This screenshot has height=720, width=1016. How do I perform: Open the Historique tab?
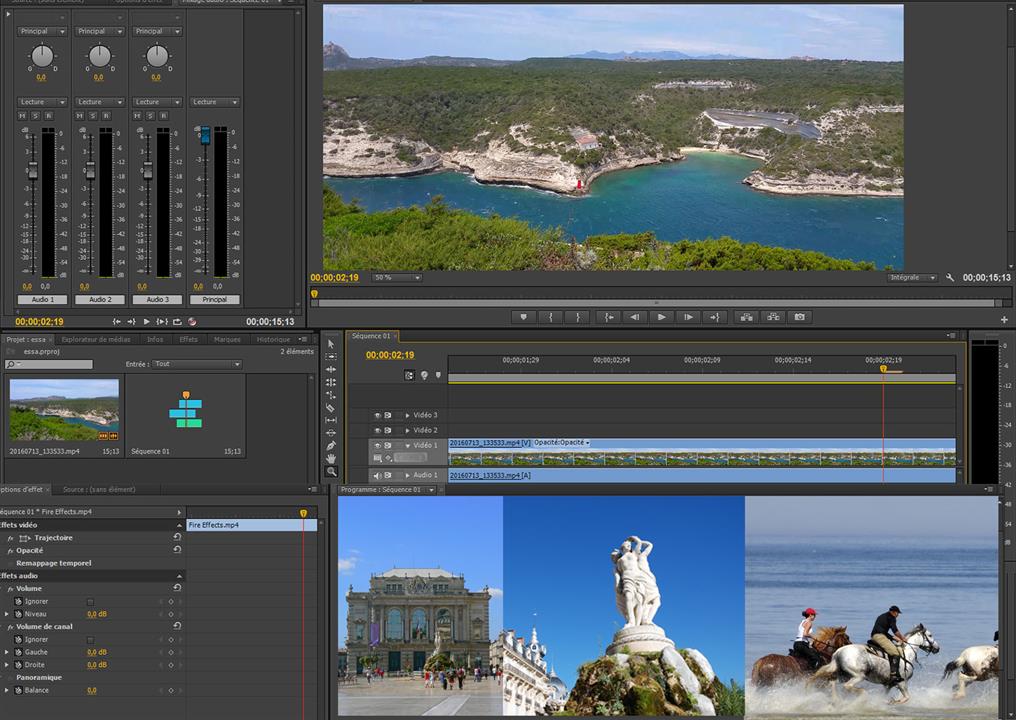(273, 340)
